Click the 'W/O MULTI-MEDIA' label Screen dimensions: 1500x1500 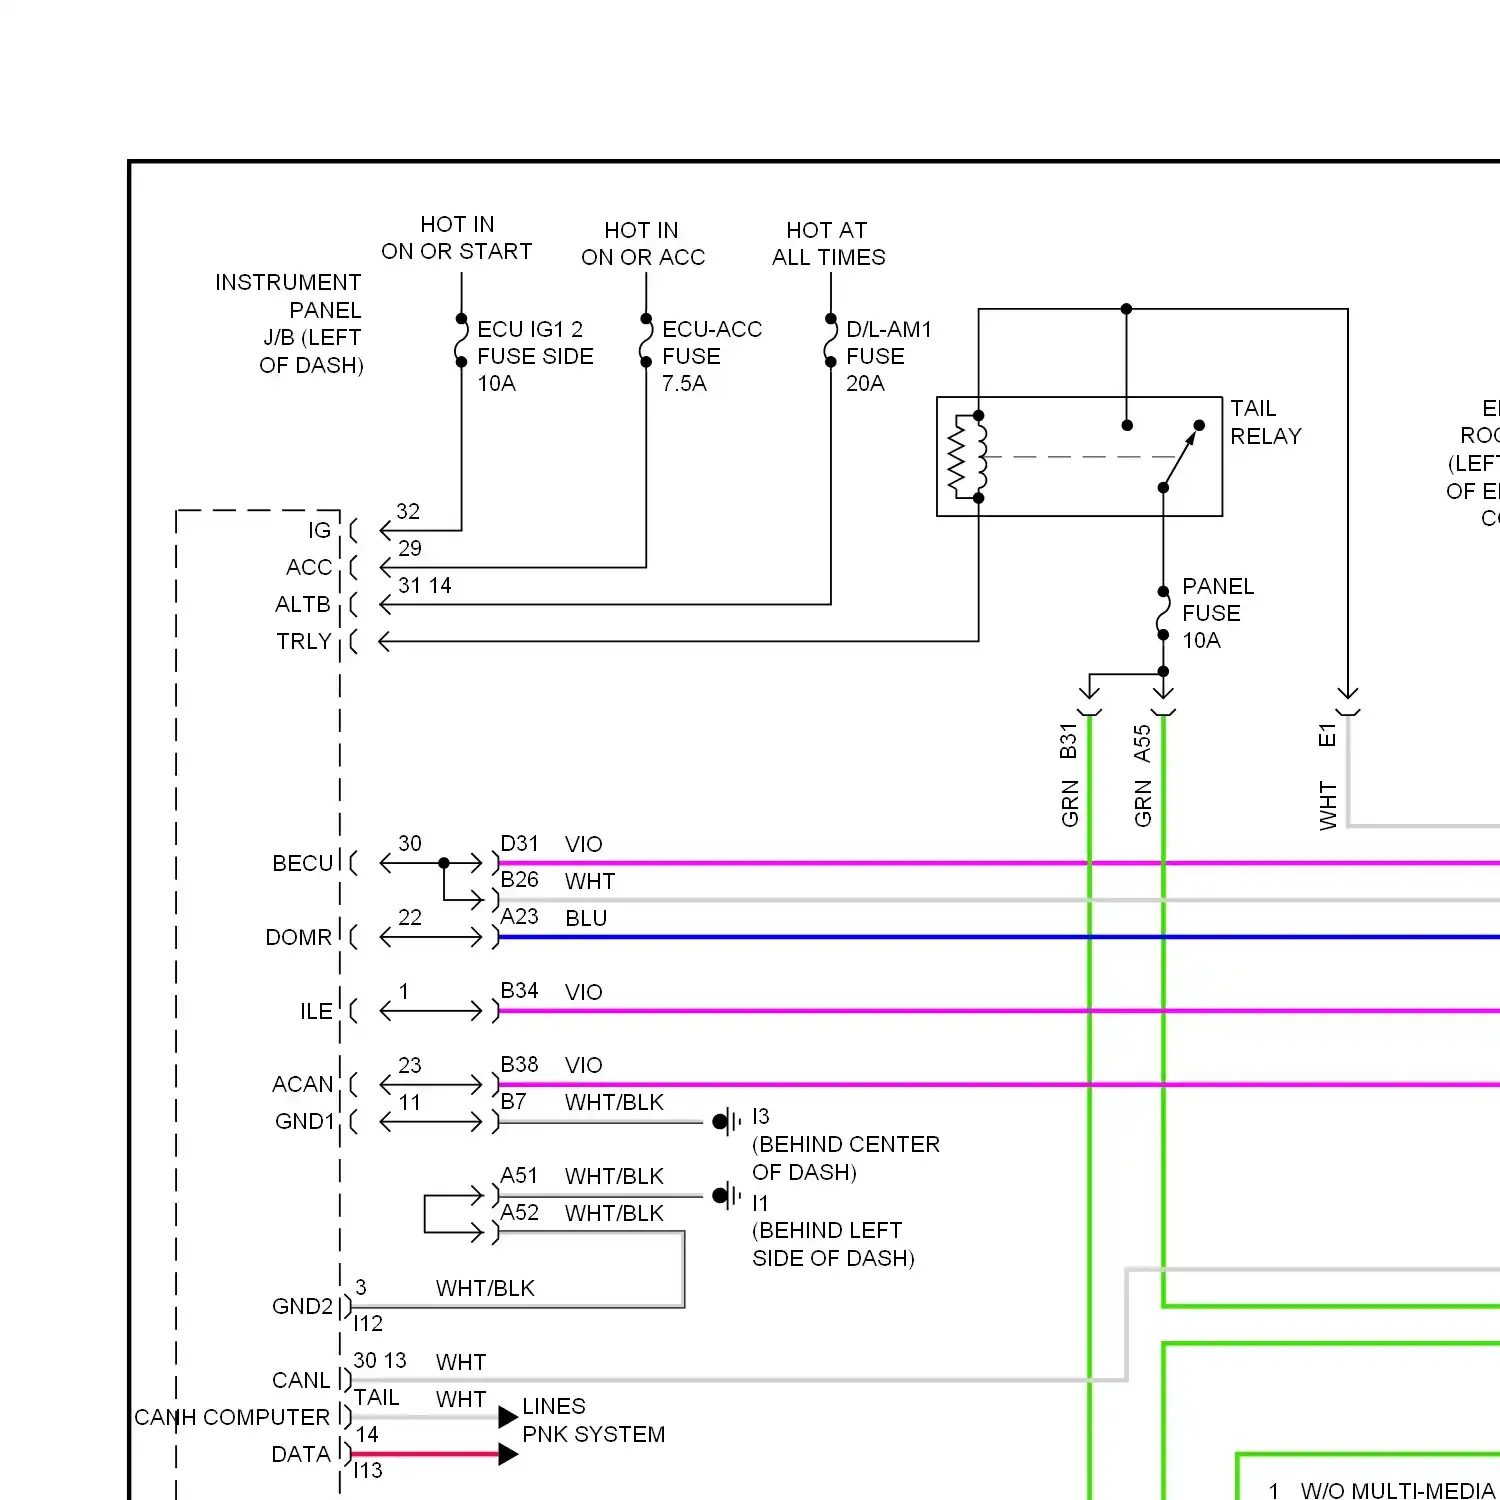(x=1397, y=1490)
